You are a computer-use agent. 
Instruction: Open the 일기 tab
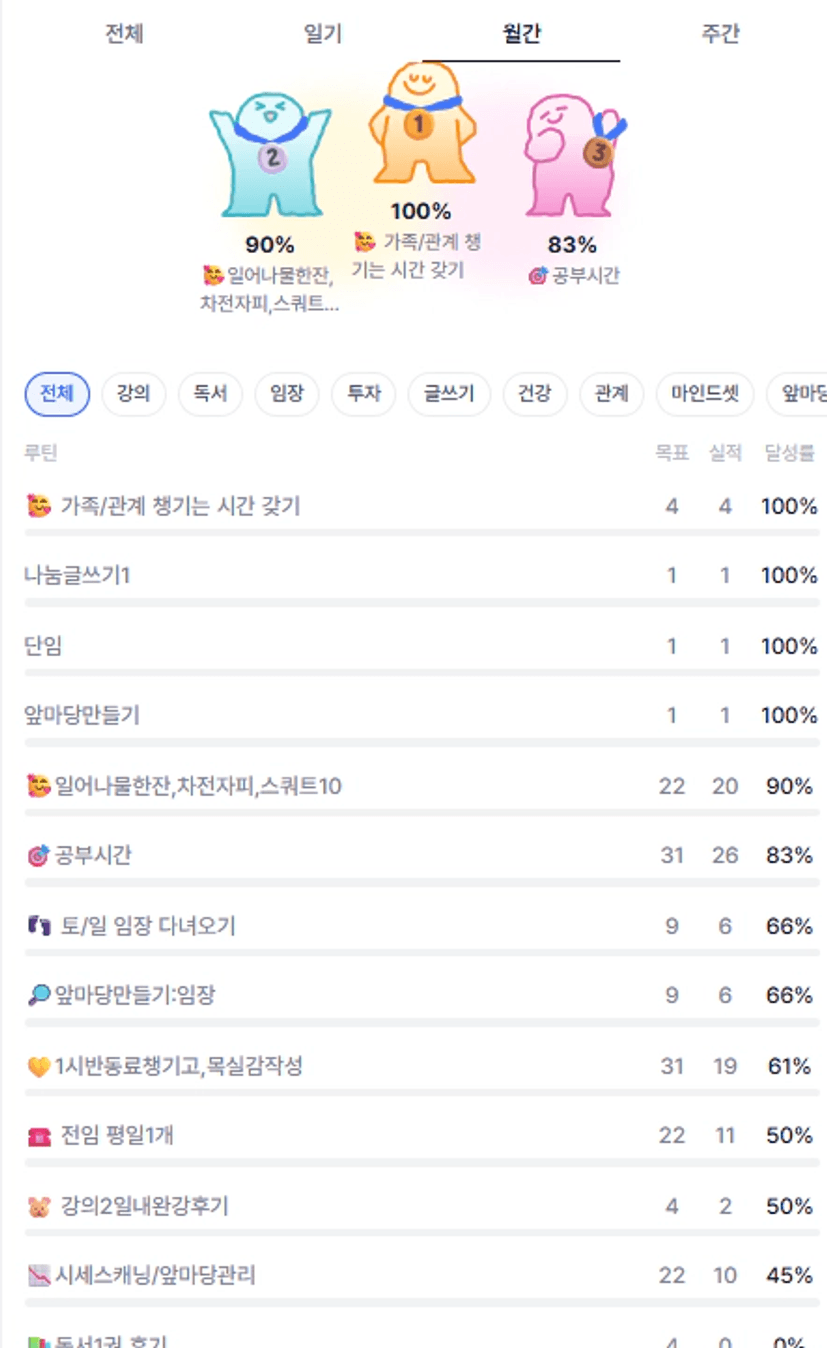tap(322, 34)
